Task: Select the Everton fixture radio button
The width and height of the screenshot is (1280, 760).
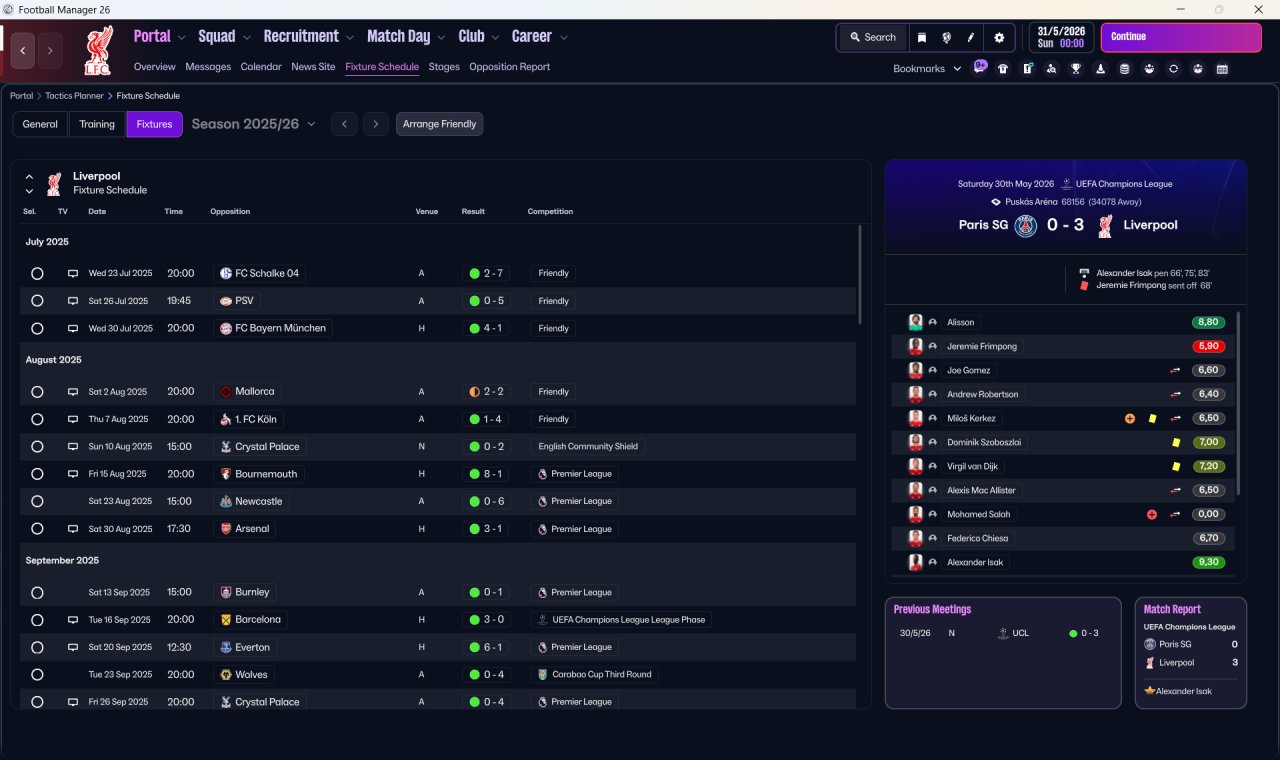Action: coord(37,647)
